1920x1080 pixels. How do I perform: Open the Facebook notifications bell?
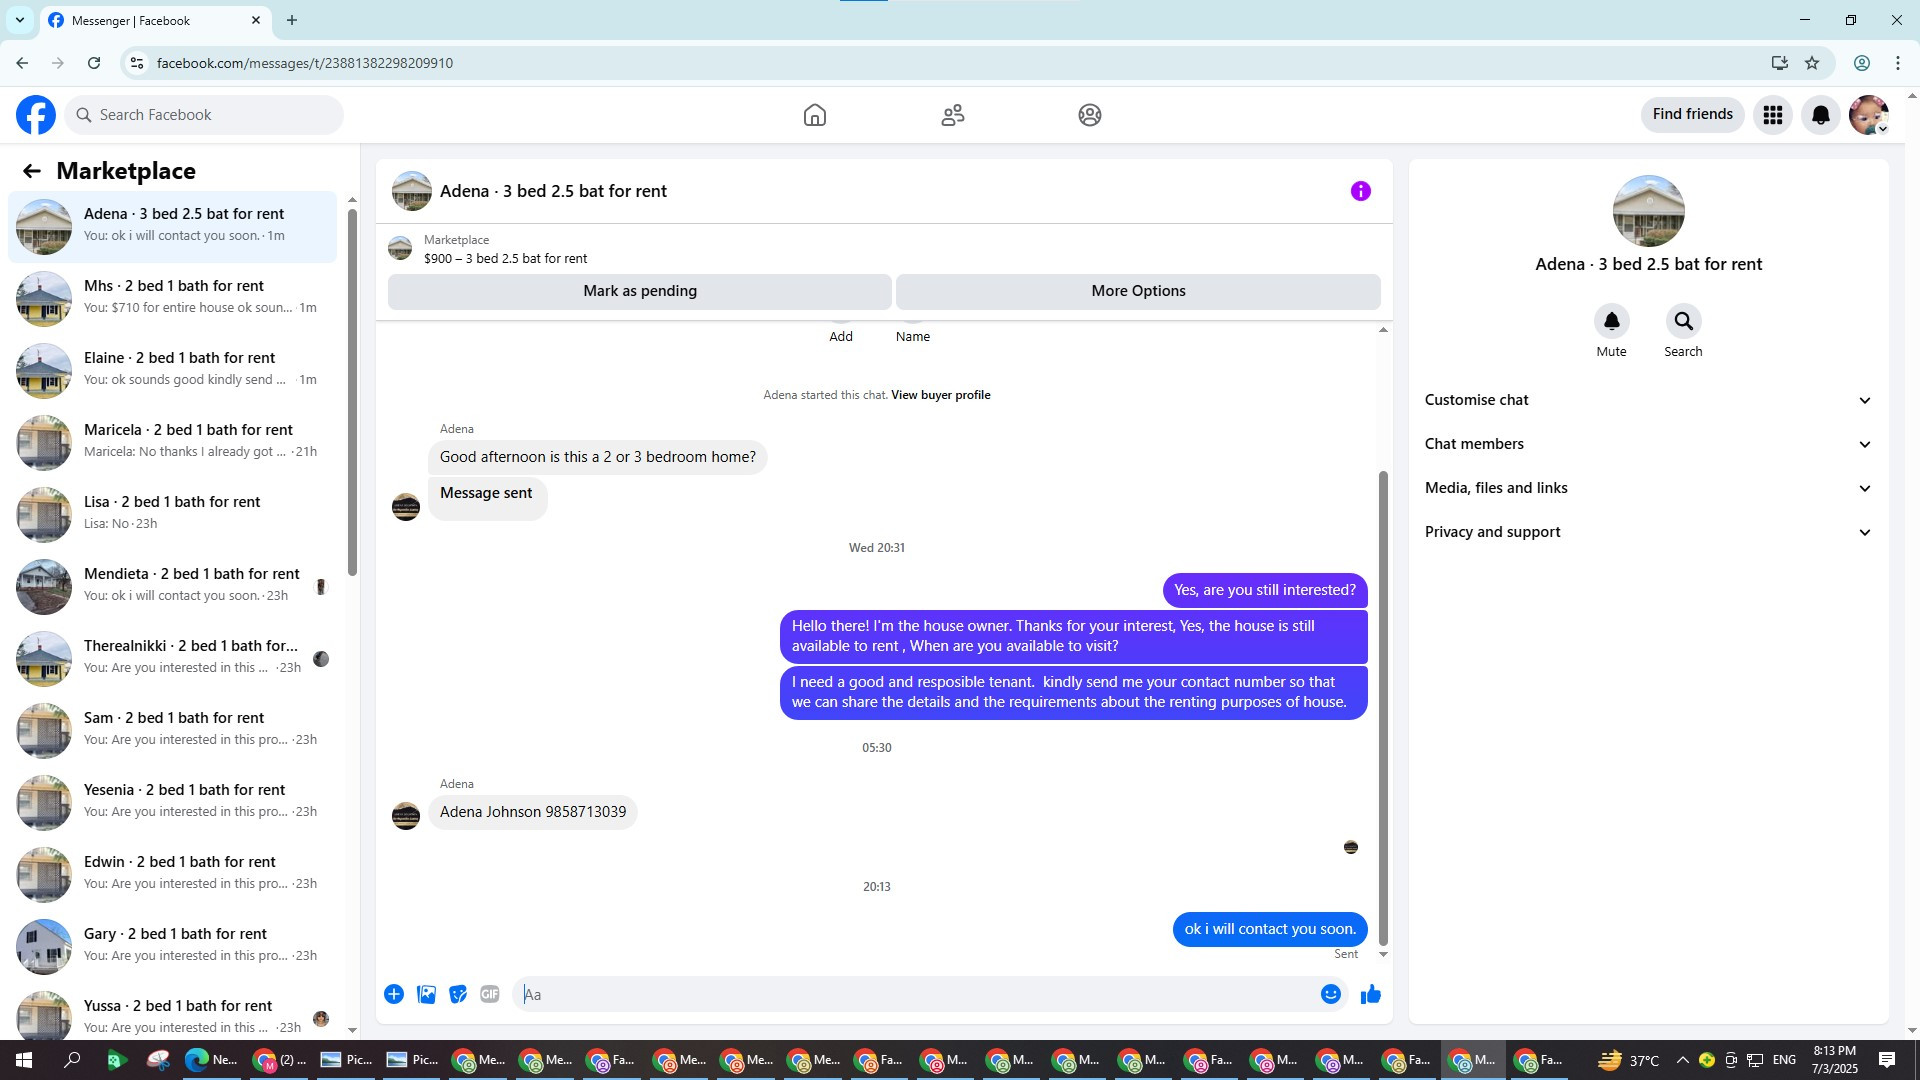click(1820, 115)
